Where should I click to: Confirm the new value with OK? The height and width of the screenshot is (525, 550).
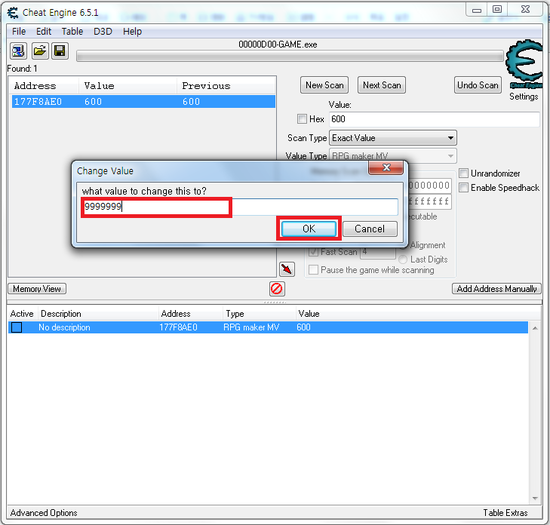[309, 229]
